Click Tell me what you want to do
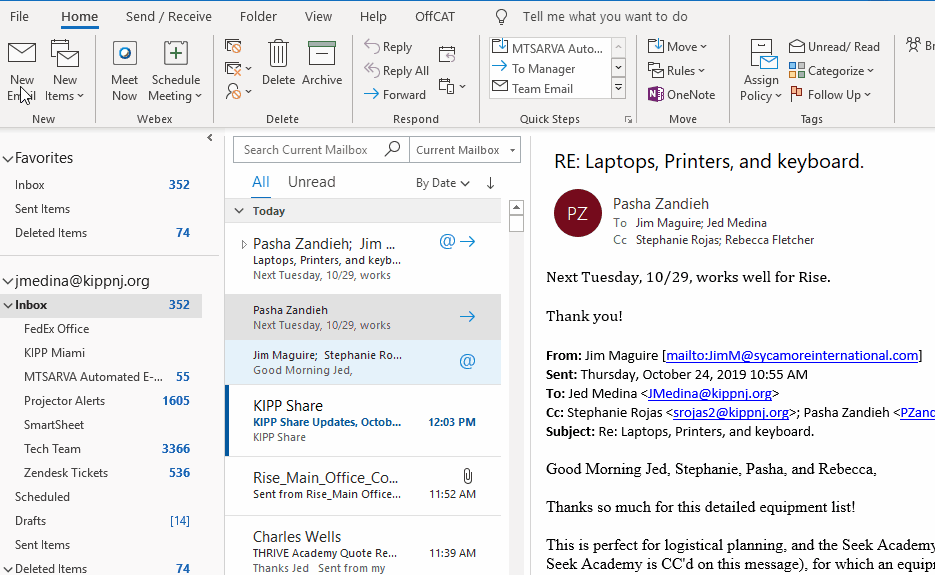This screenshot has width=935, height=575. (605, 17)
